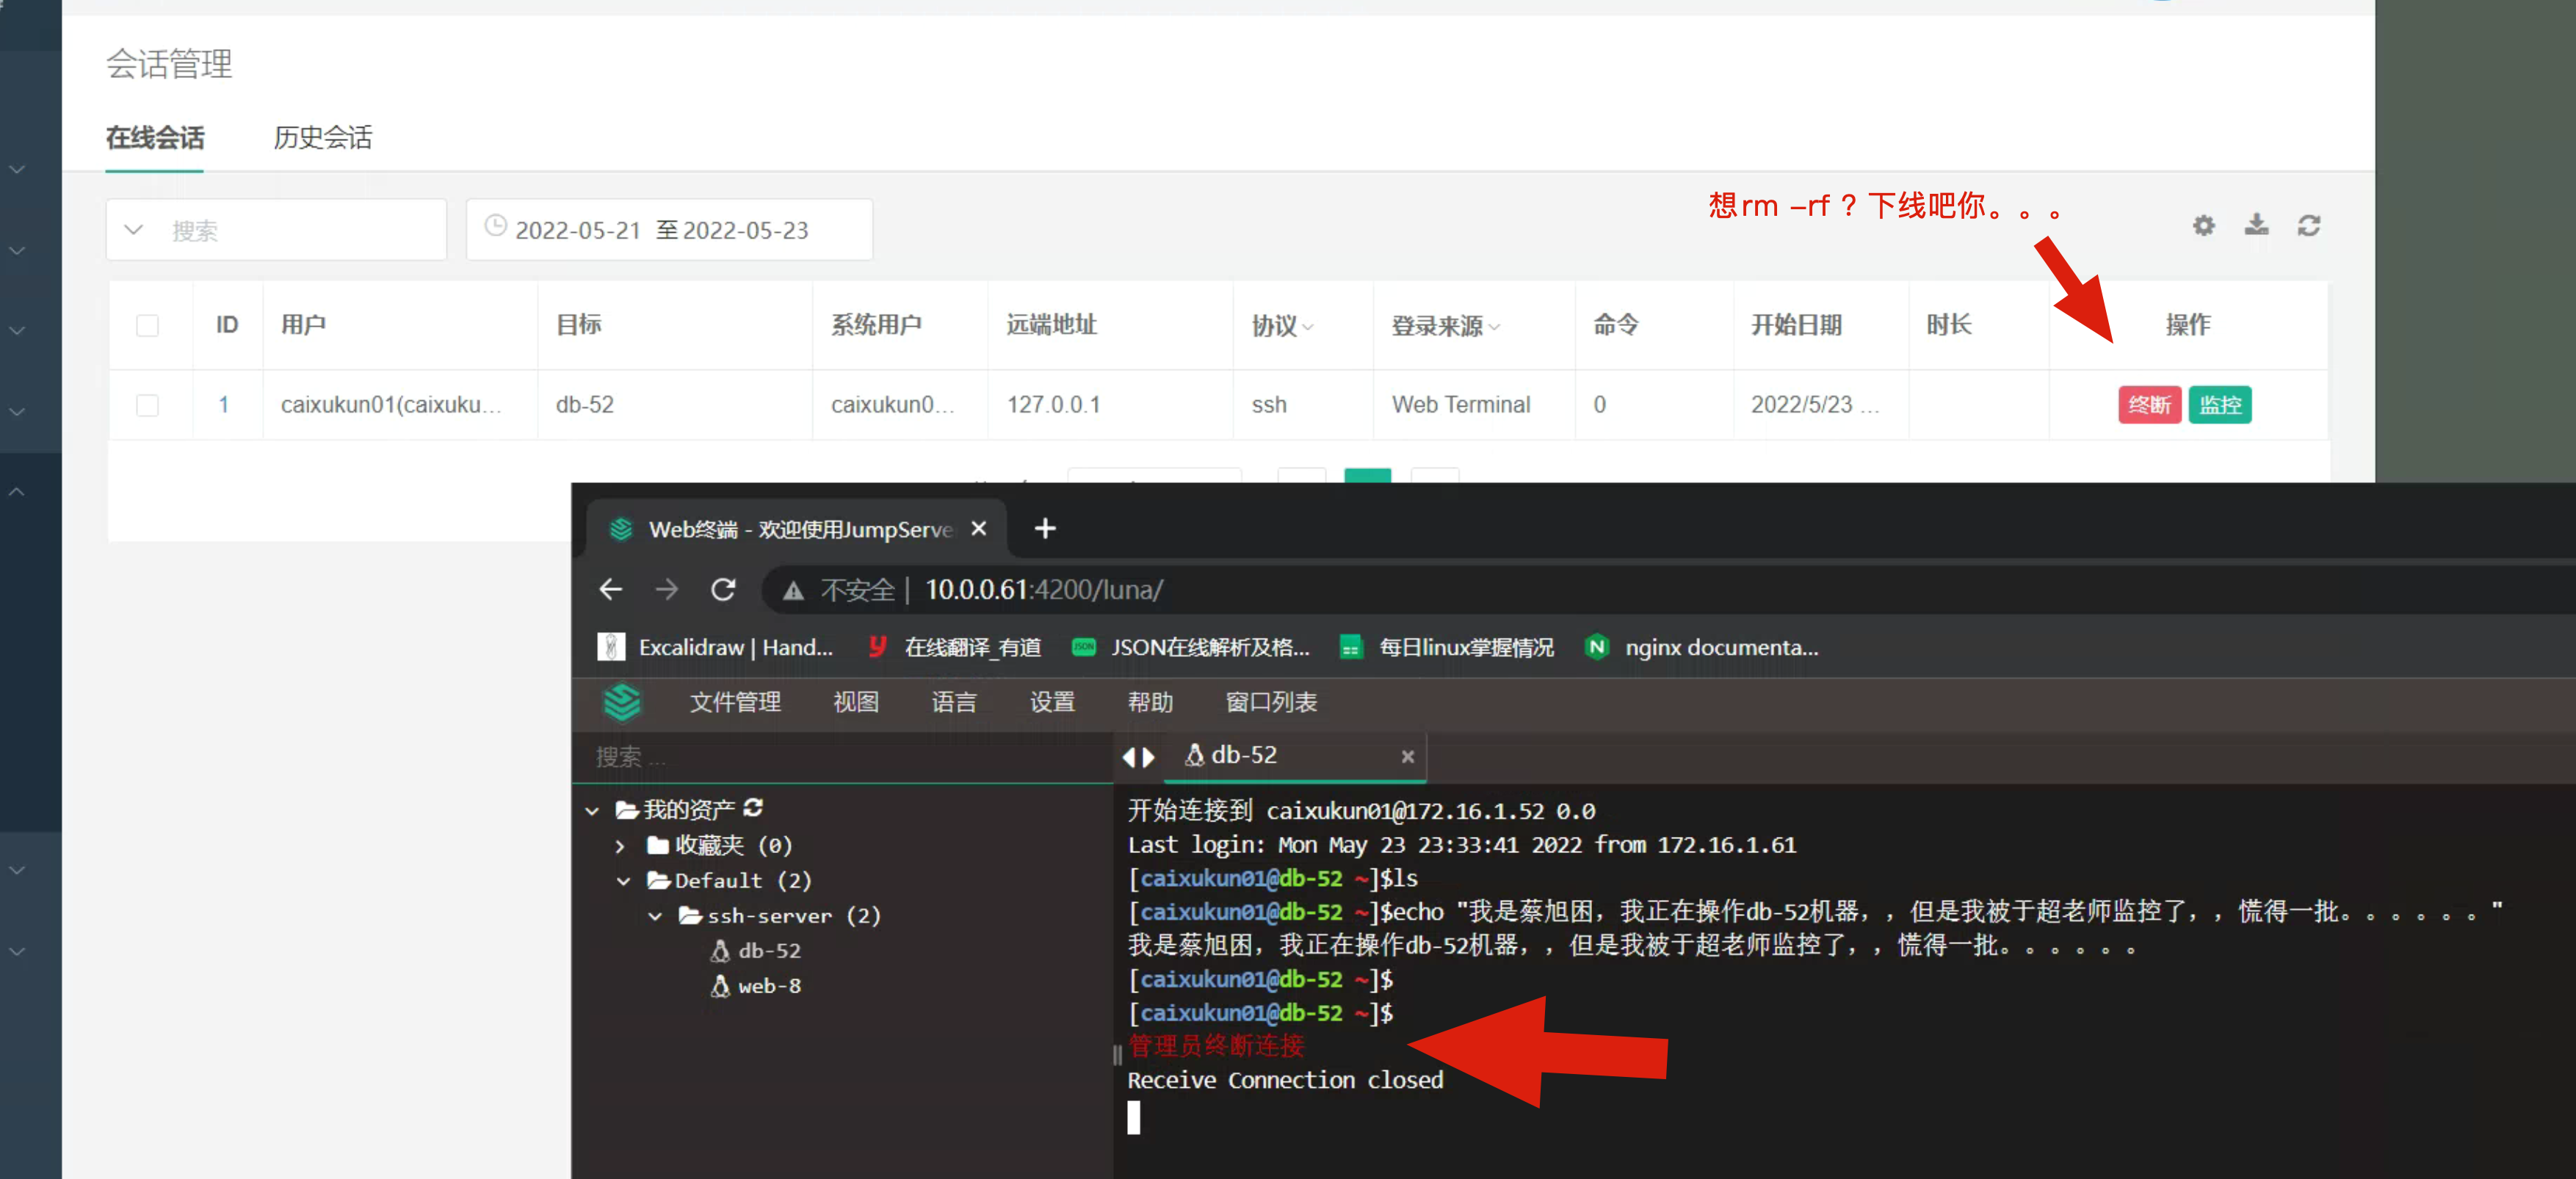Click the browser back arrow

tap(611, 589)
